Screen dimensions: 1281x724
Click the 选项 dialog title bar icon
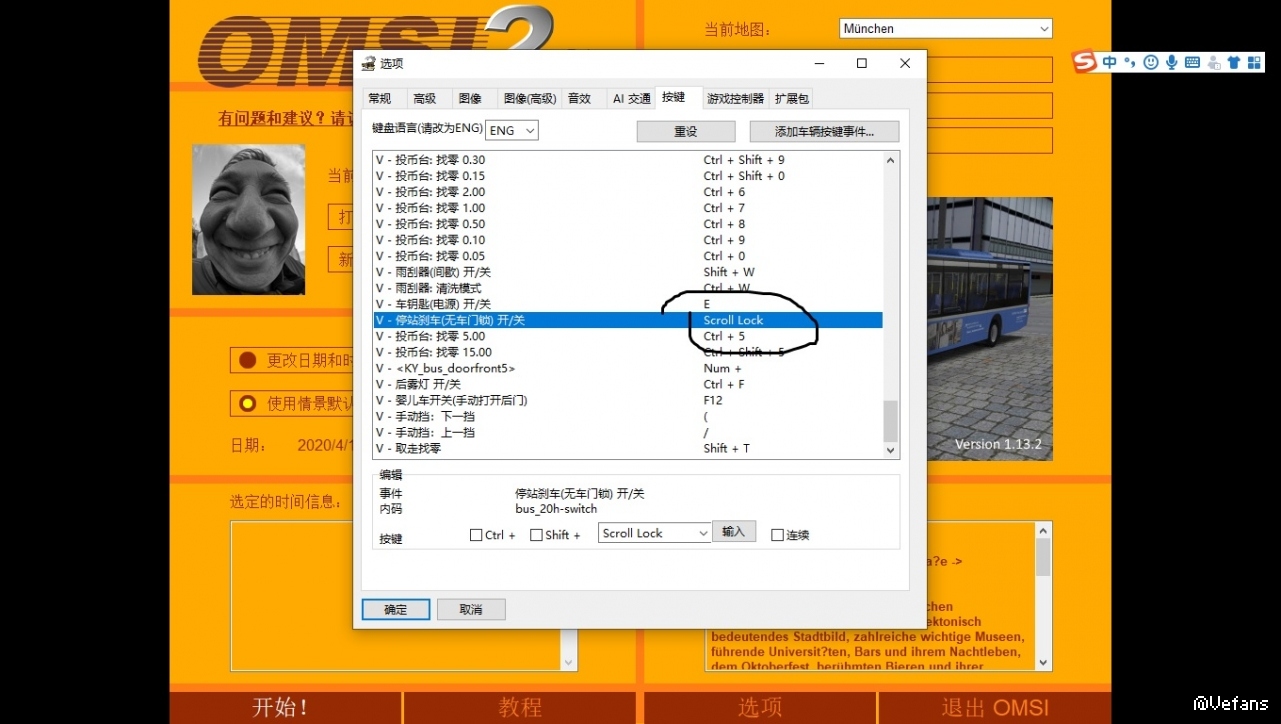click(x=368, y=63)
